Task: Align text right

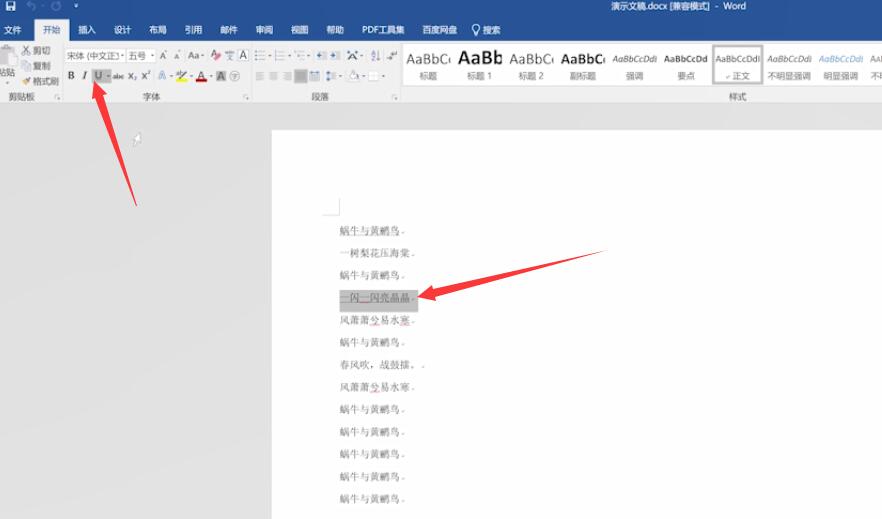Action: click(x=287, y=76)
